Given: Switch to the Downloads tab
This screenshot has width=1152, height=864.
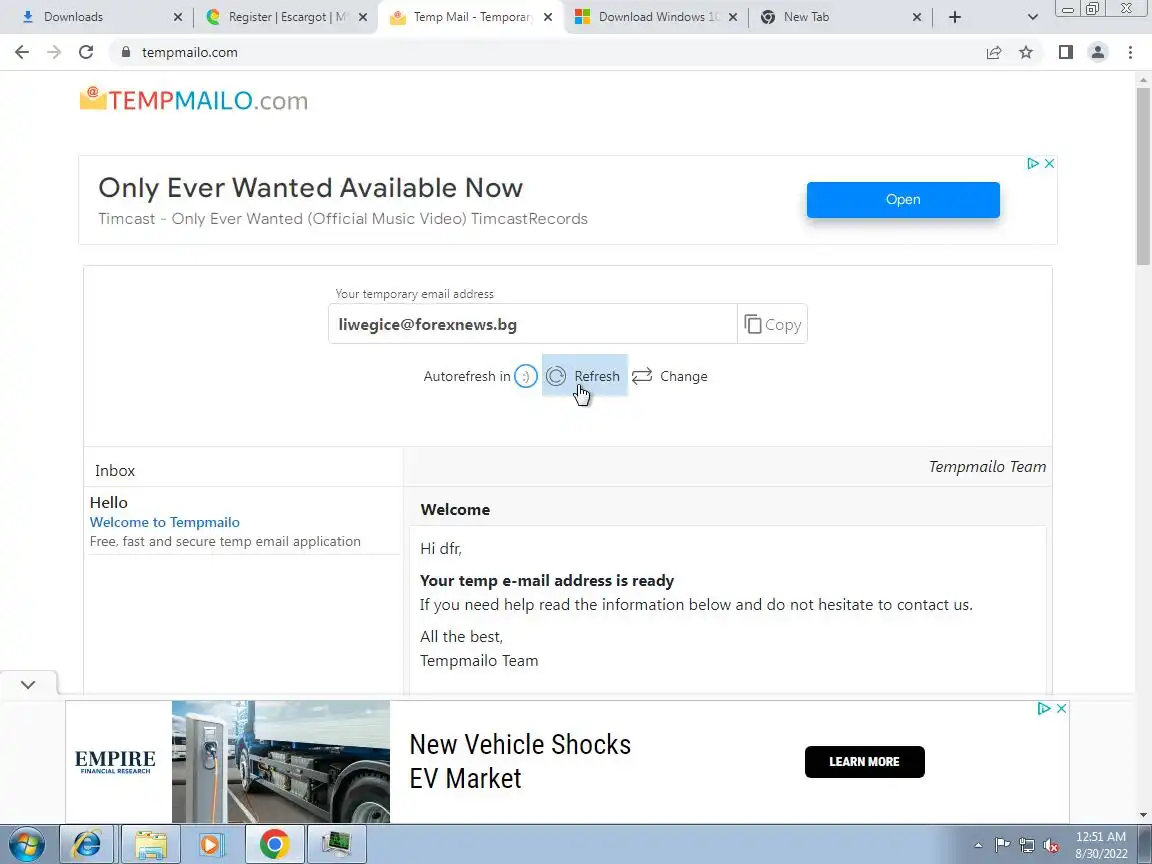Looking at the screenshot, I should click(96, 17).
